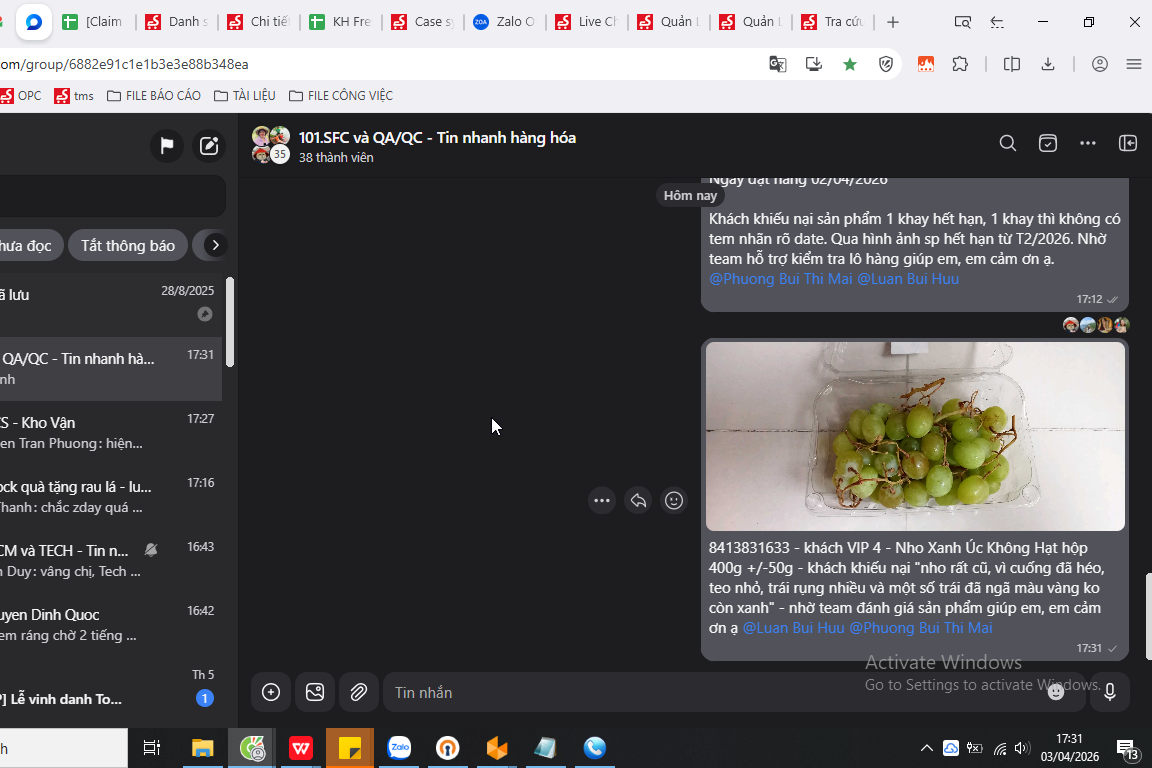Image resolution: width=1152 pixels, height=768 pixels.
Task: Switch to the 'Live Ch' browser tab
Action: (586, 22)
